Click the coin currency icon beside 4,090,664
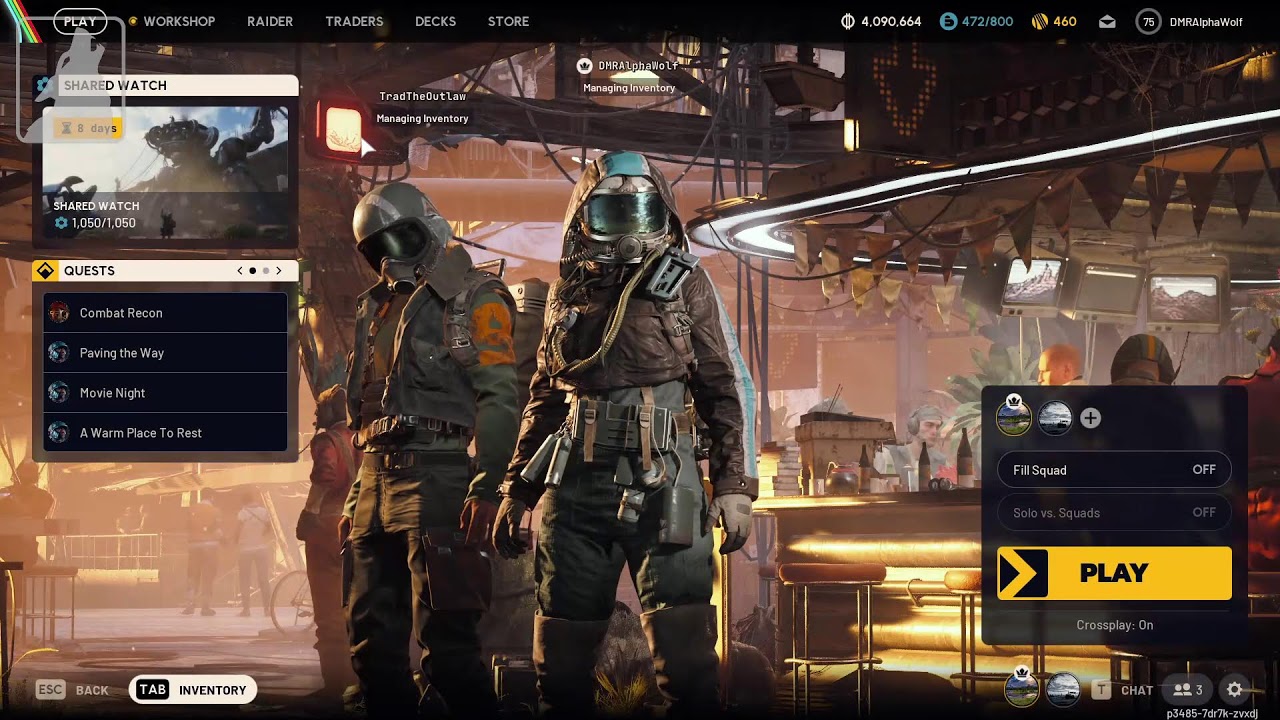The image size is (1280, 720). pos(848,21)
